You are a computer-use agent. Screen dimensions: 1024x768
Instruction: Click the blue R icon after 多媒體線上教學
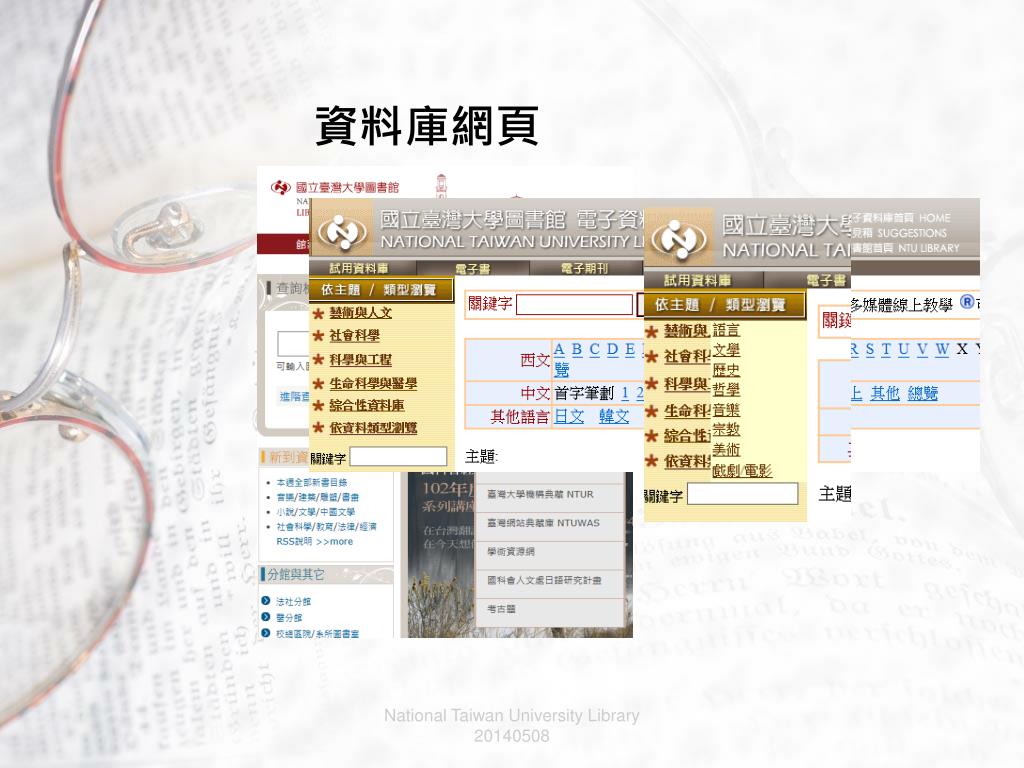click(x=967, y=302)
